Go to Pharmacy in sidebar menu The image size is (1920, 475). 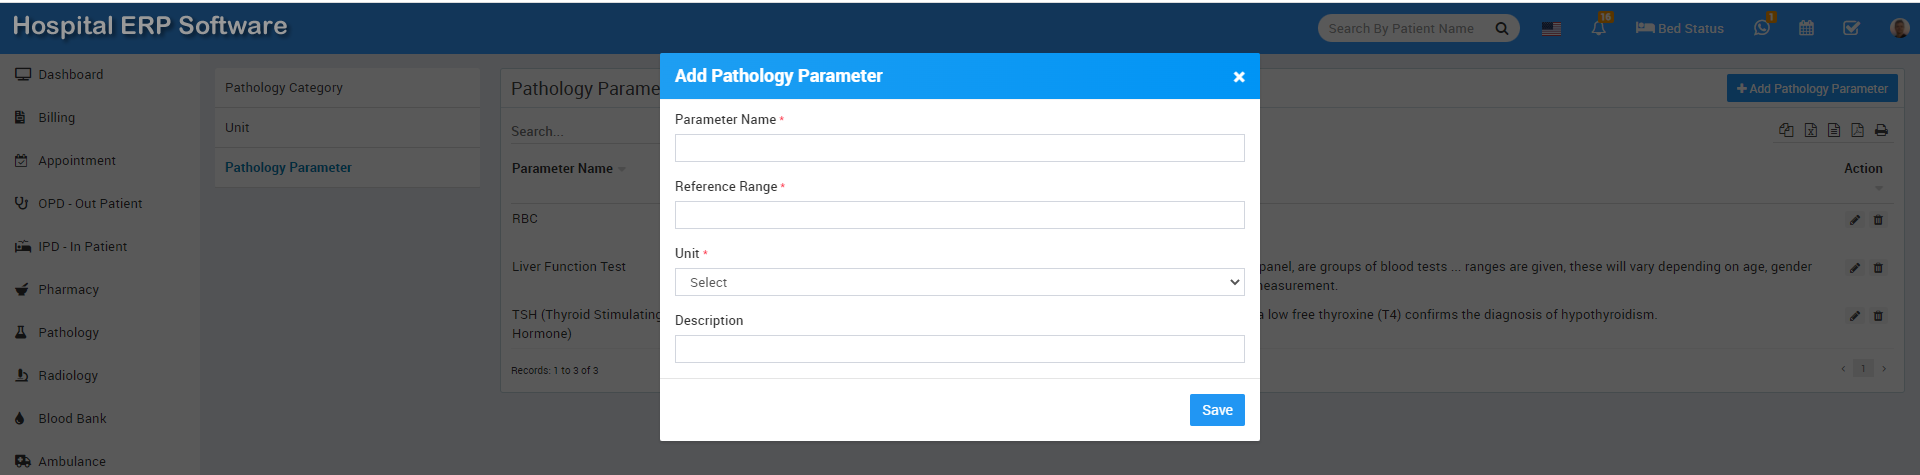point(68,290)
